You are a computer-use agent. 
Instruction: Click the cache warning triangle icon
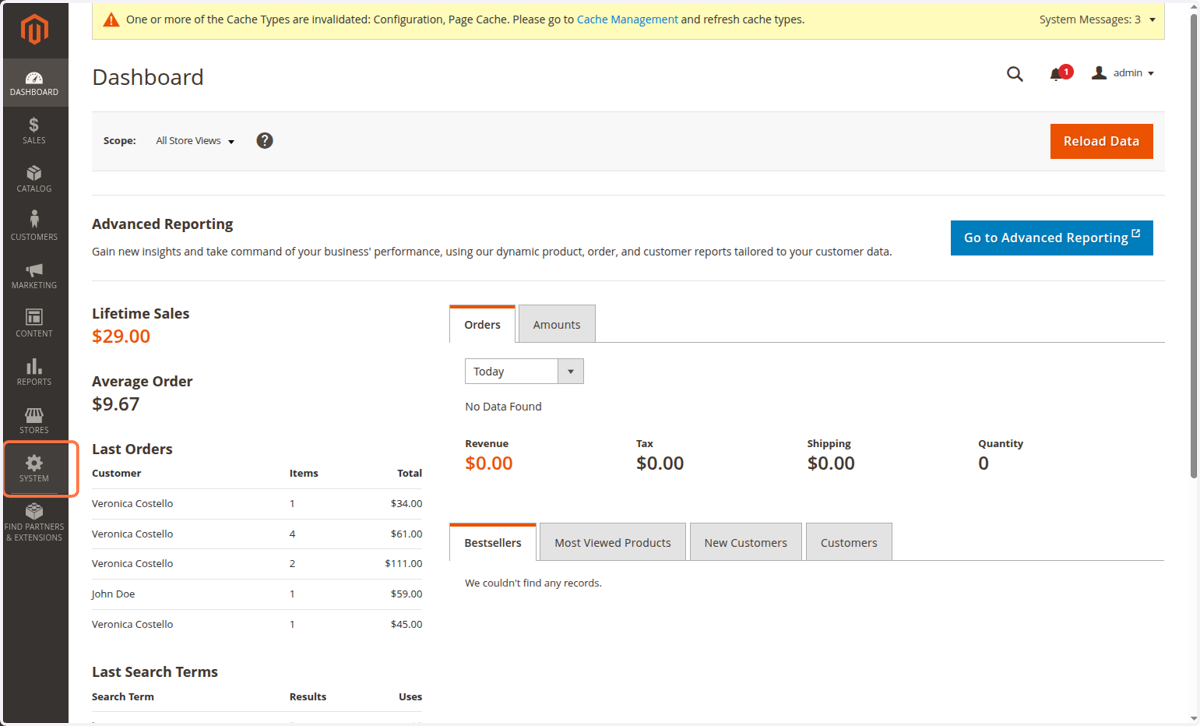tap(111, 20)
